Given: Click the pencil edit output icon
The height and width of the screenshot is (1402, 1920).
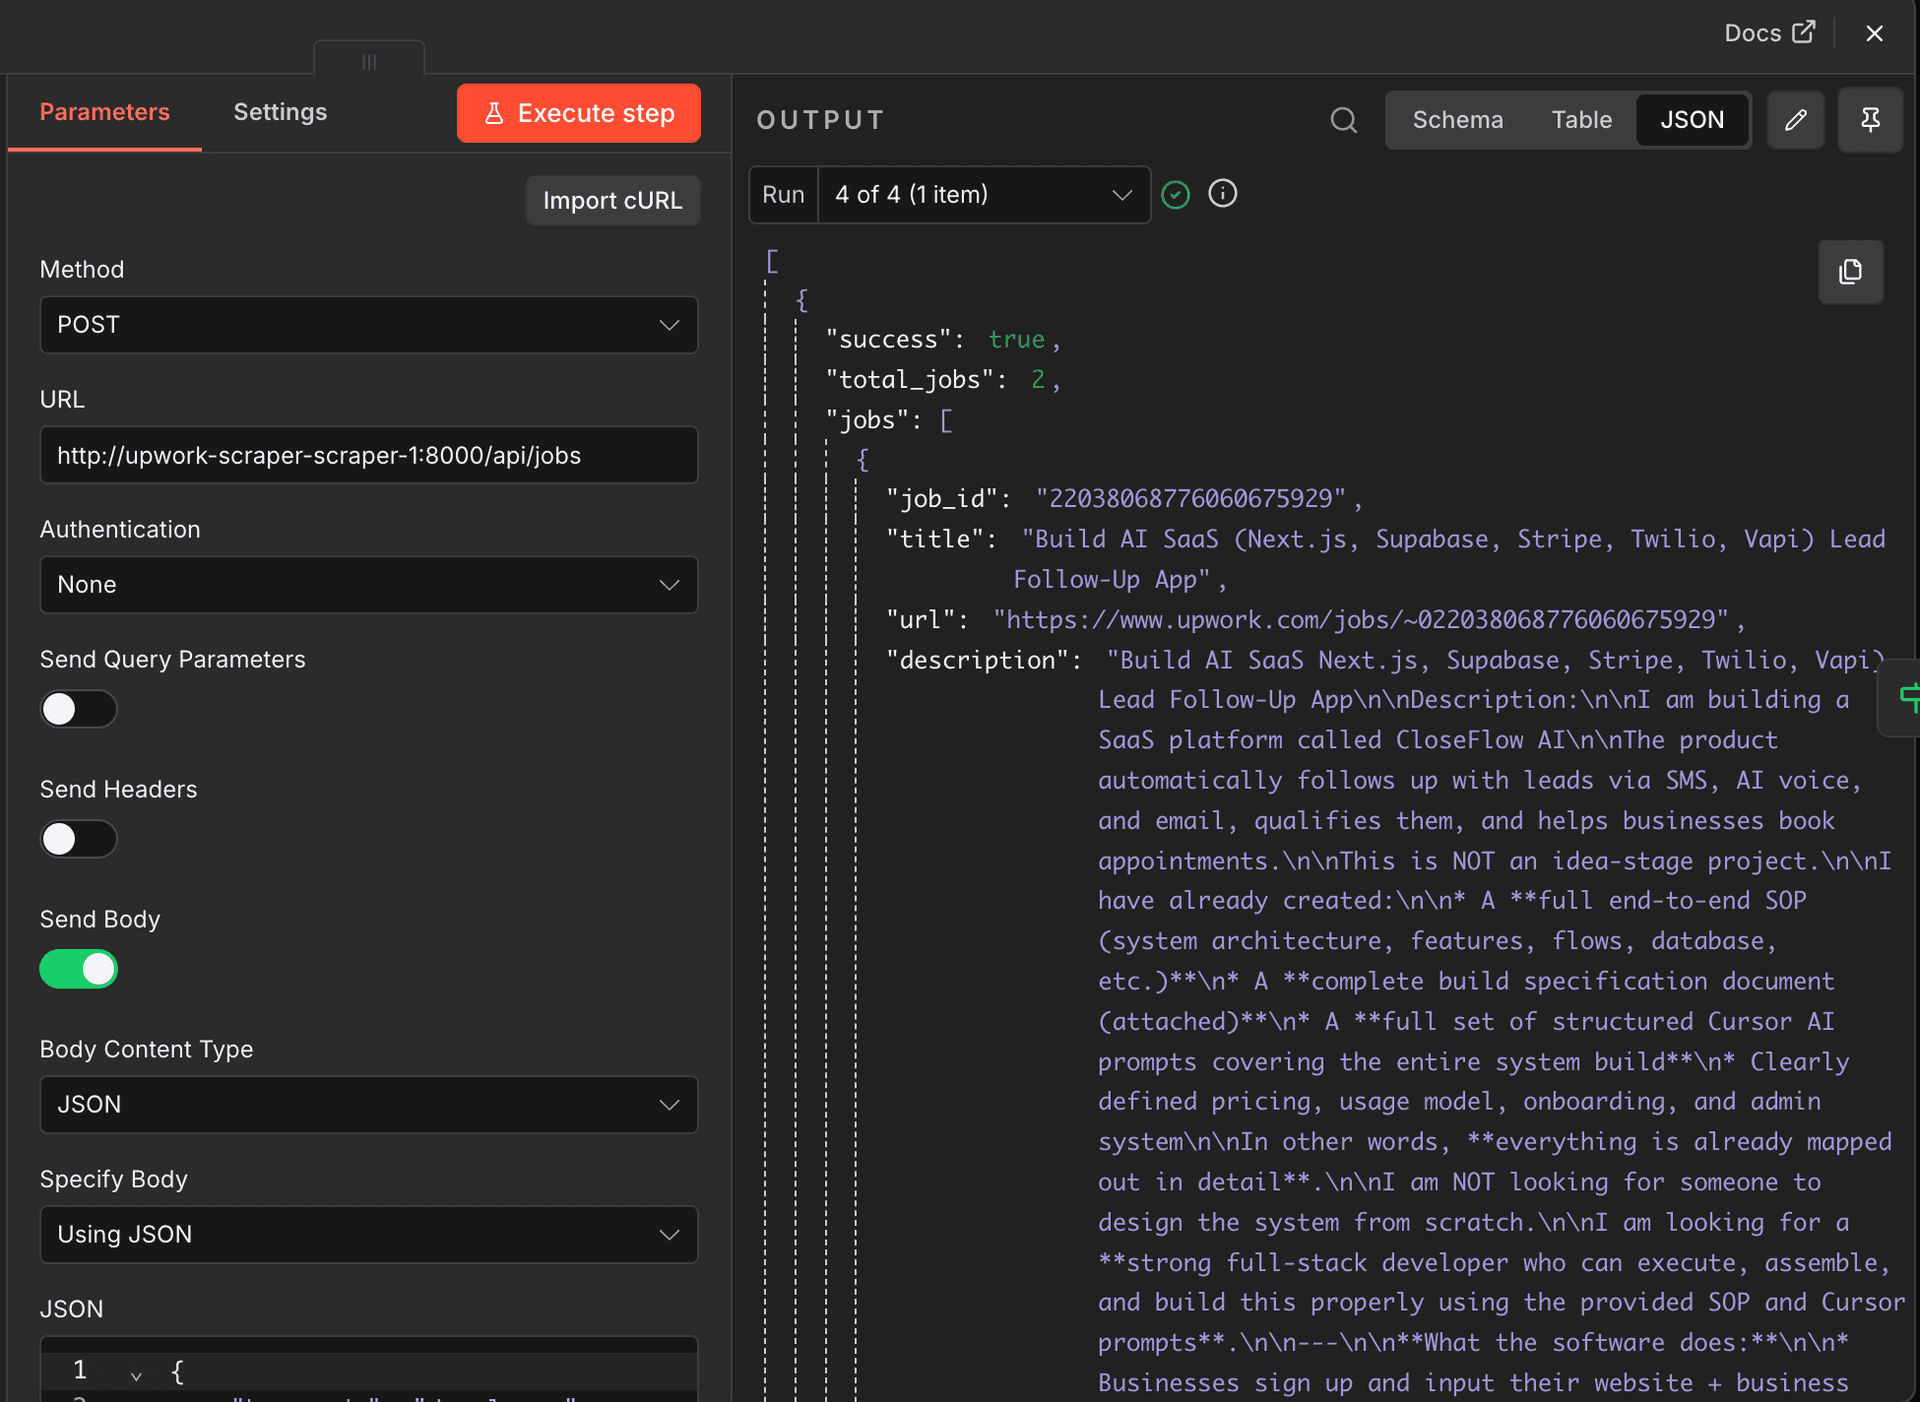Looking at the screenshot, I should point(1795,120).
